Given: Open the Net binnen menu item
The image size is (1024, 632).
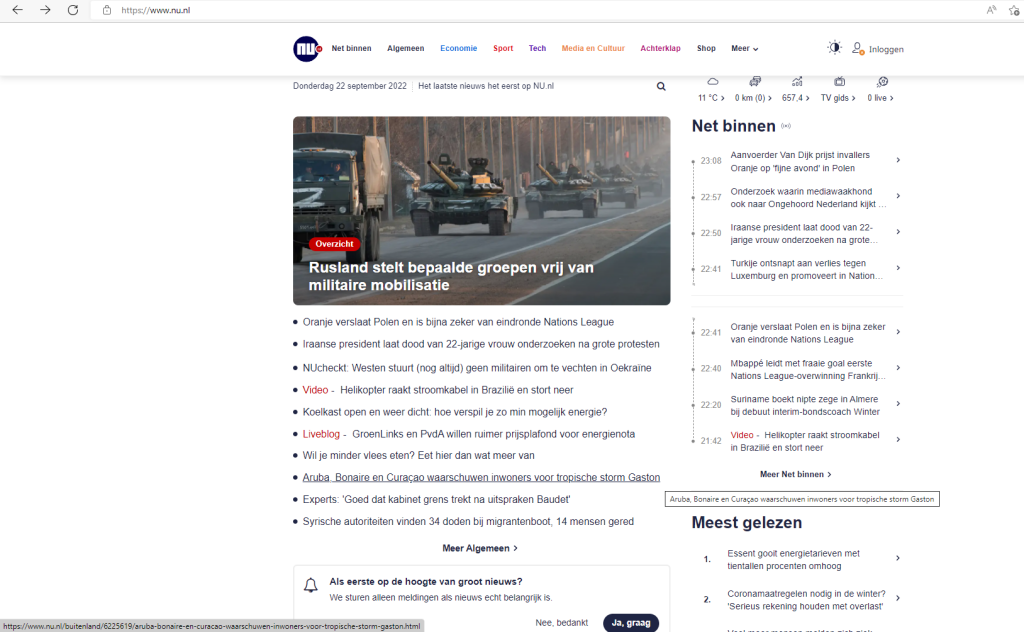Looking at the screenshot, I should [351, 48].
